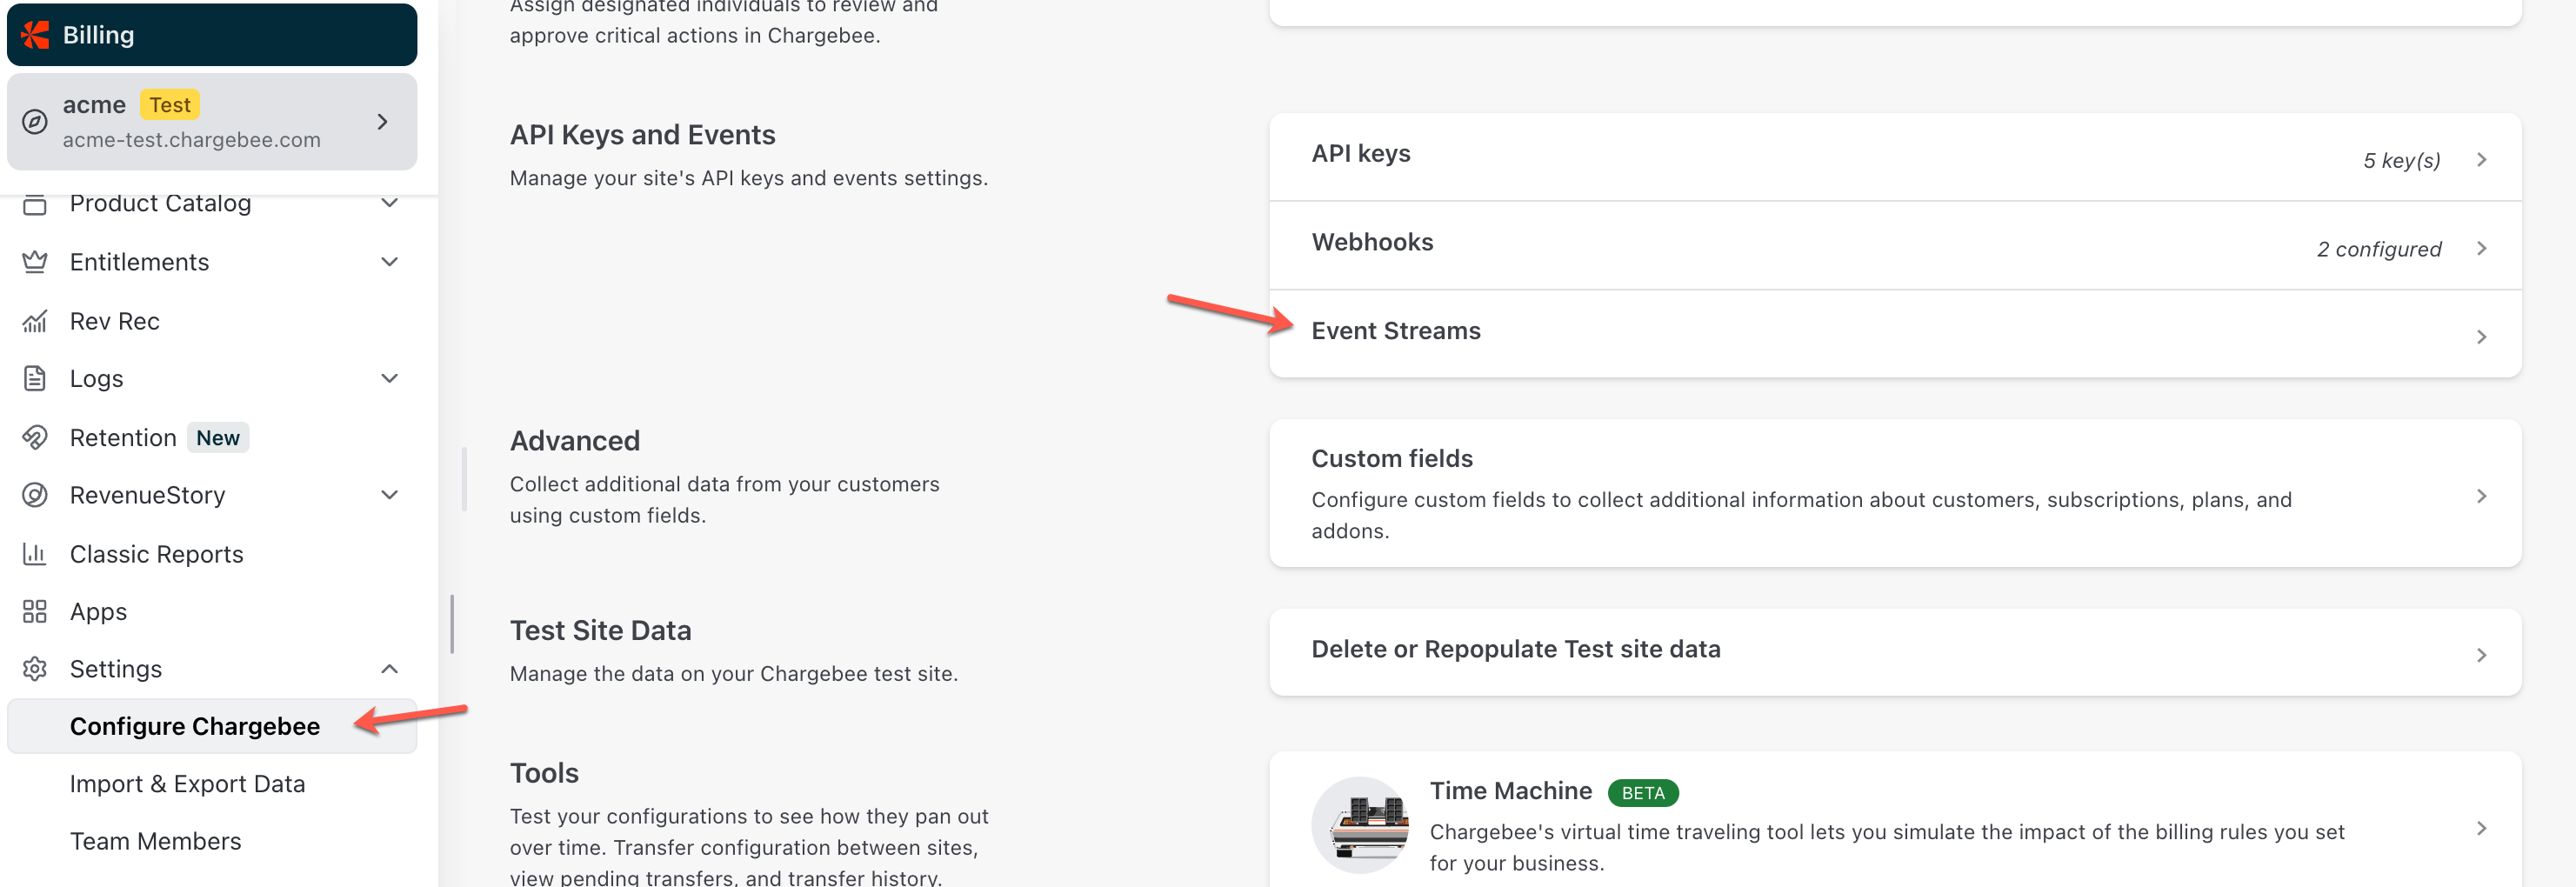2576x887 pixels.
Task: Open Event Streams settings
Action: tap(1894, 334)
